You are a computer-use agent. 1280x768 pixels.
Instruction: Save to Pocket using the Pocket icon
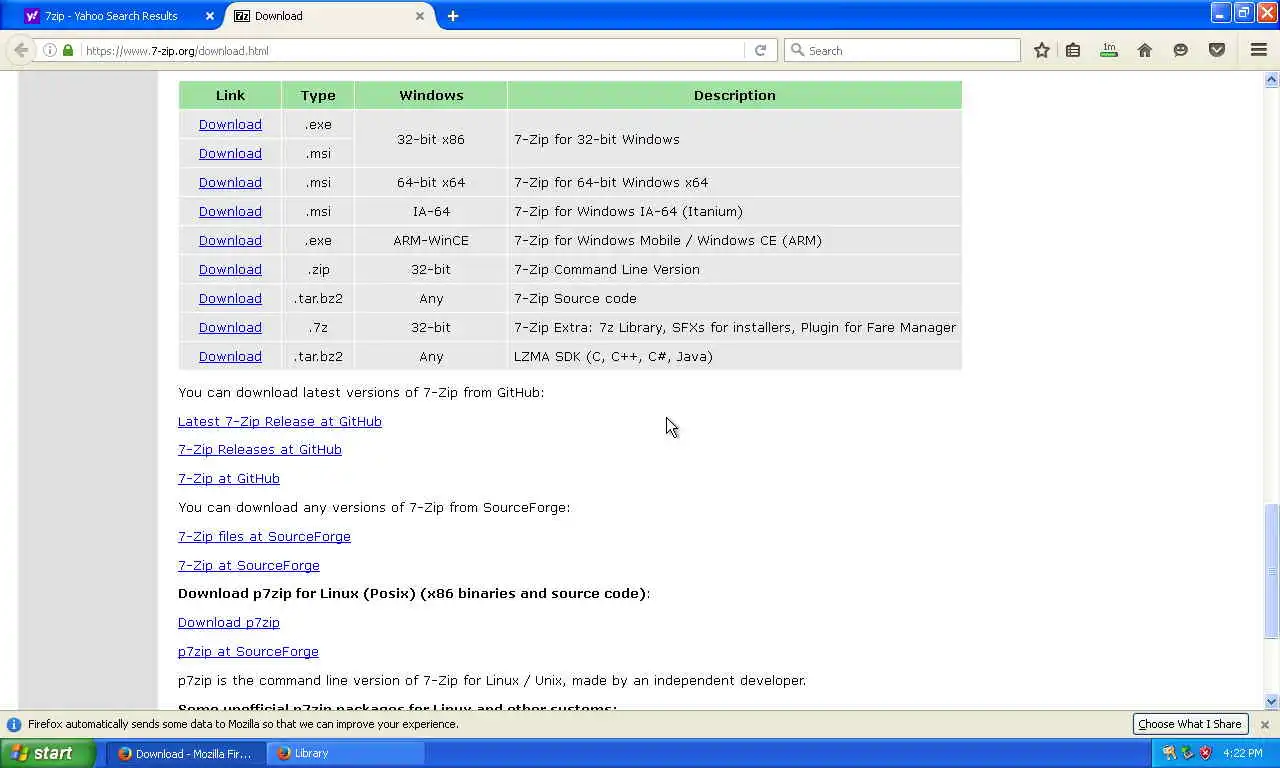[x=1217, y=50]
